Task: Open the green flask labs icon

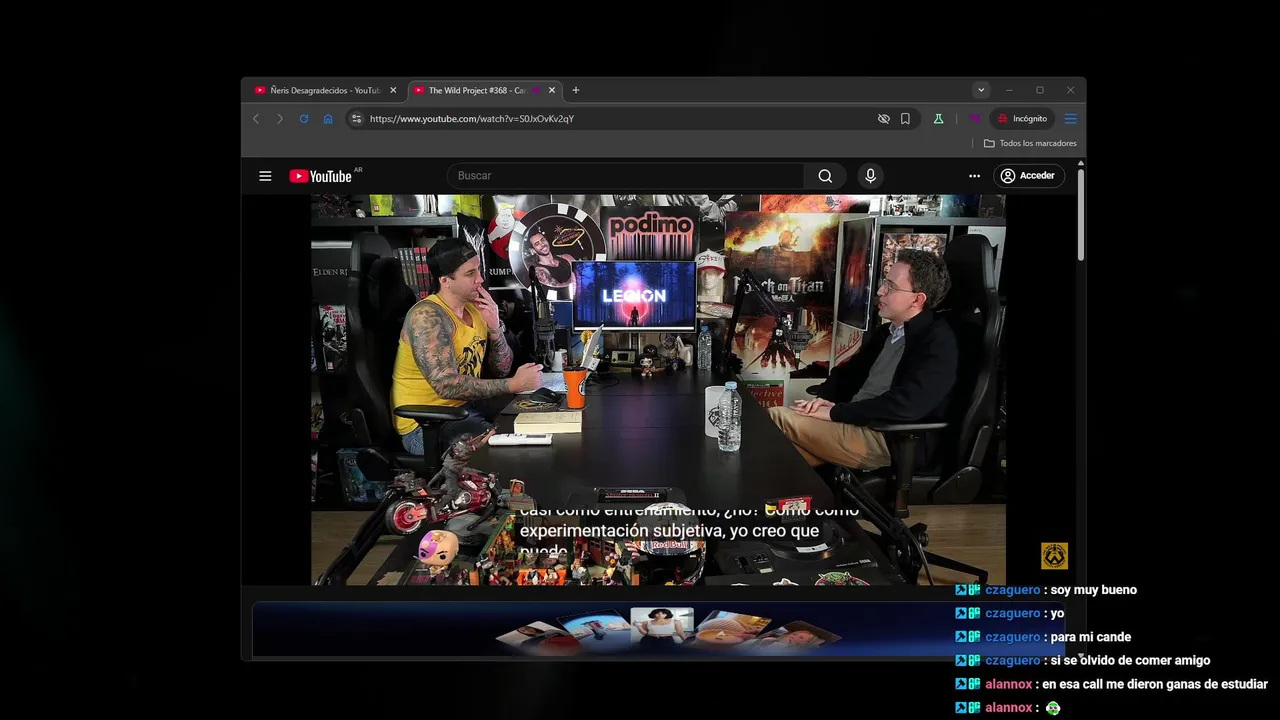Action: tap(938, 119)
